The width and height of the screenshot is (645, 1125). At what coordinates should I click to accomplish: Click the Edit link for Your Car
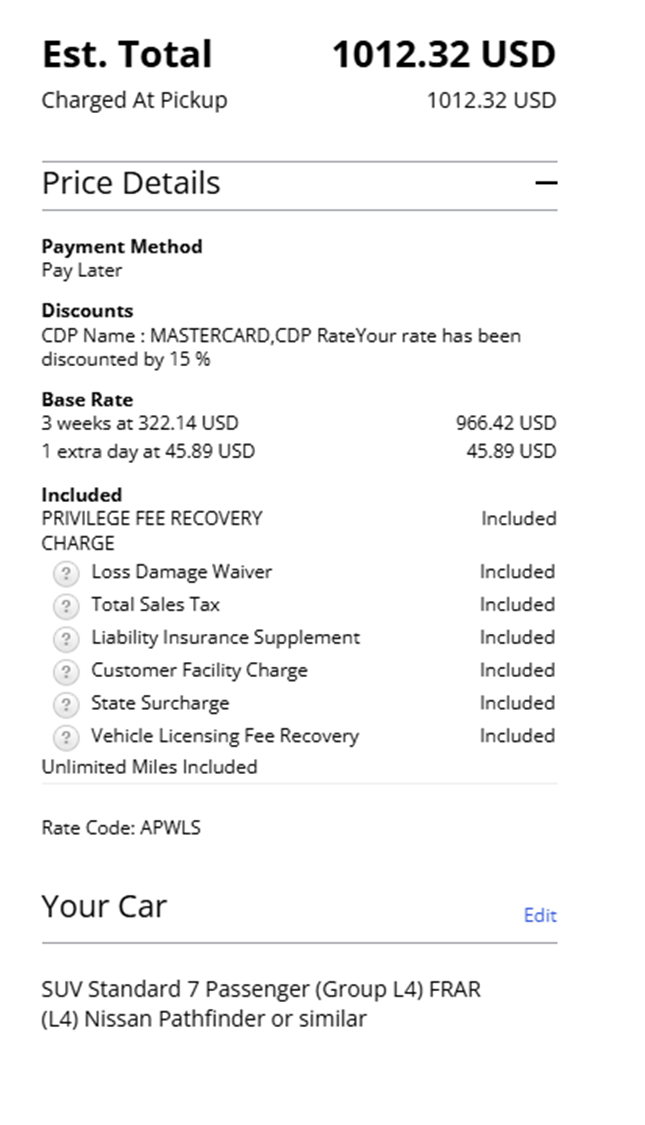[540, 915]
